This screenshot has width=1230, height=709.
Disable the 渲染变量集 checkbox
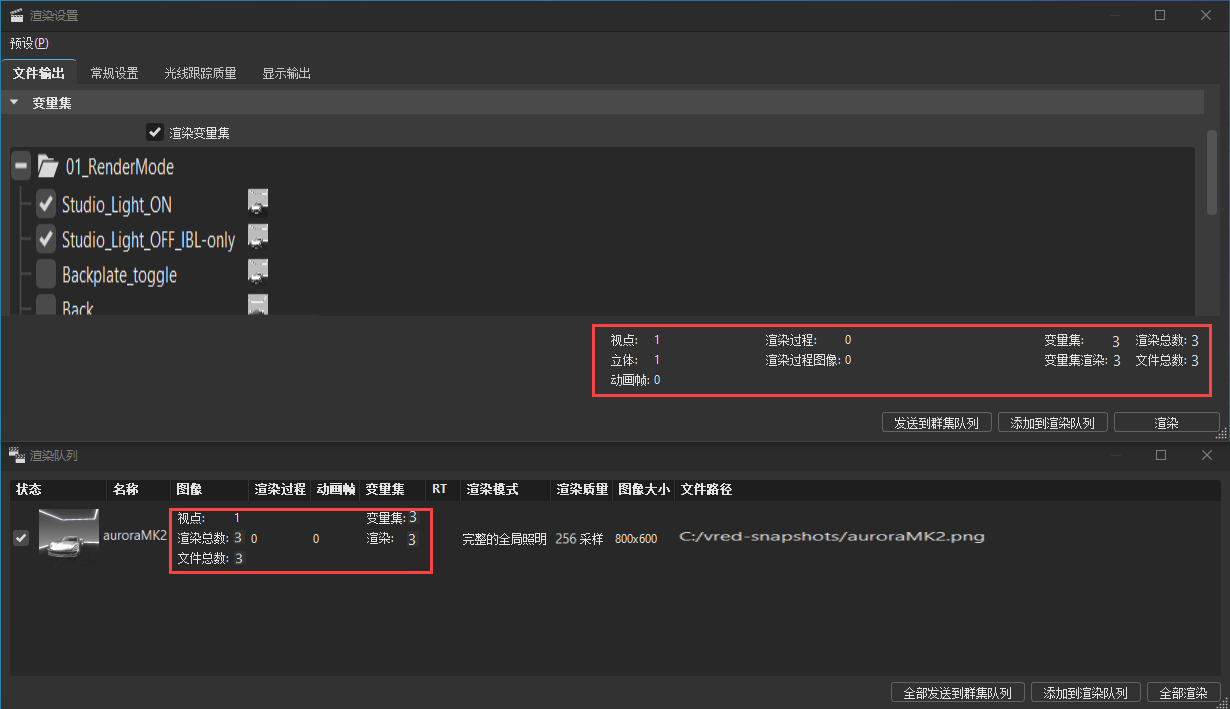[155, 131]
